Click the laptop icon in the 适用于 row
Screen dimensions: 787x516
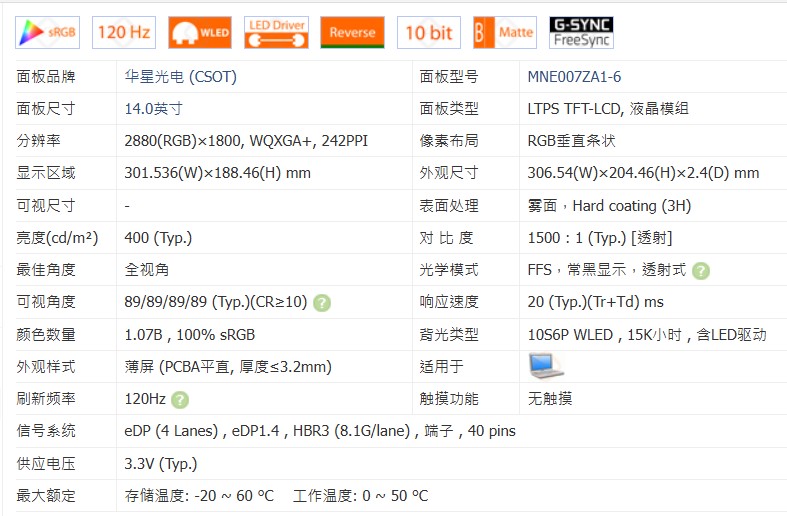(x=545, y=367)
